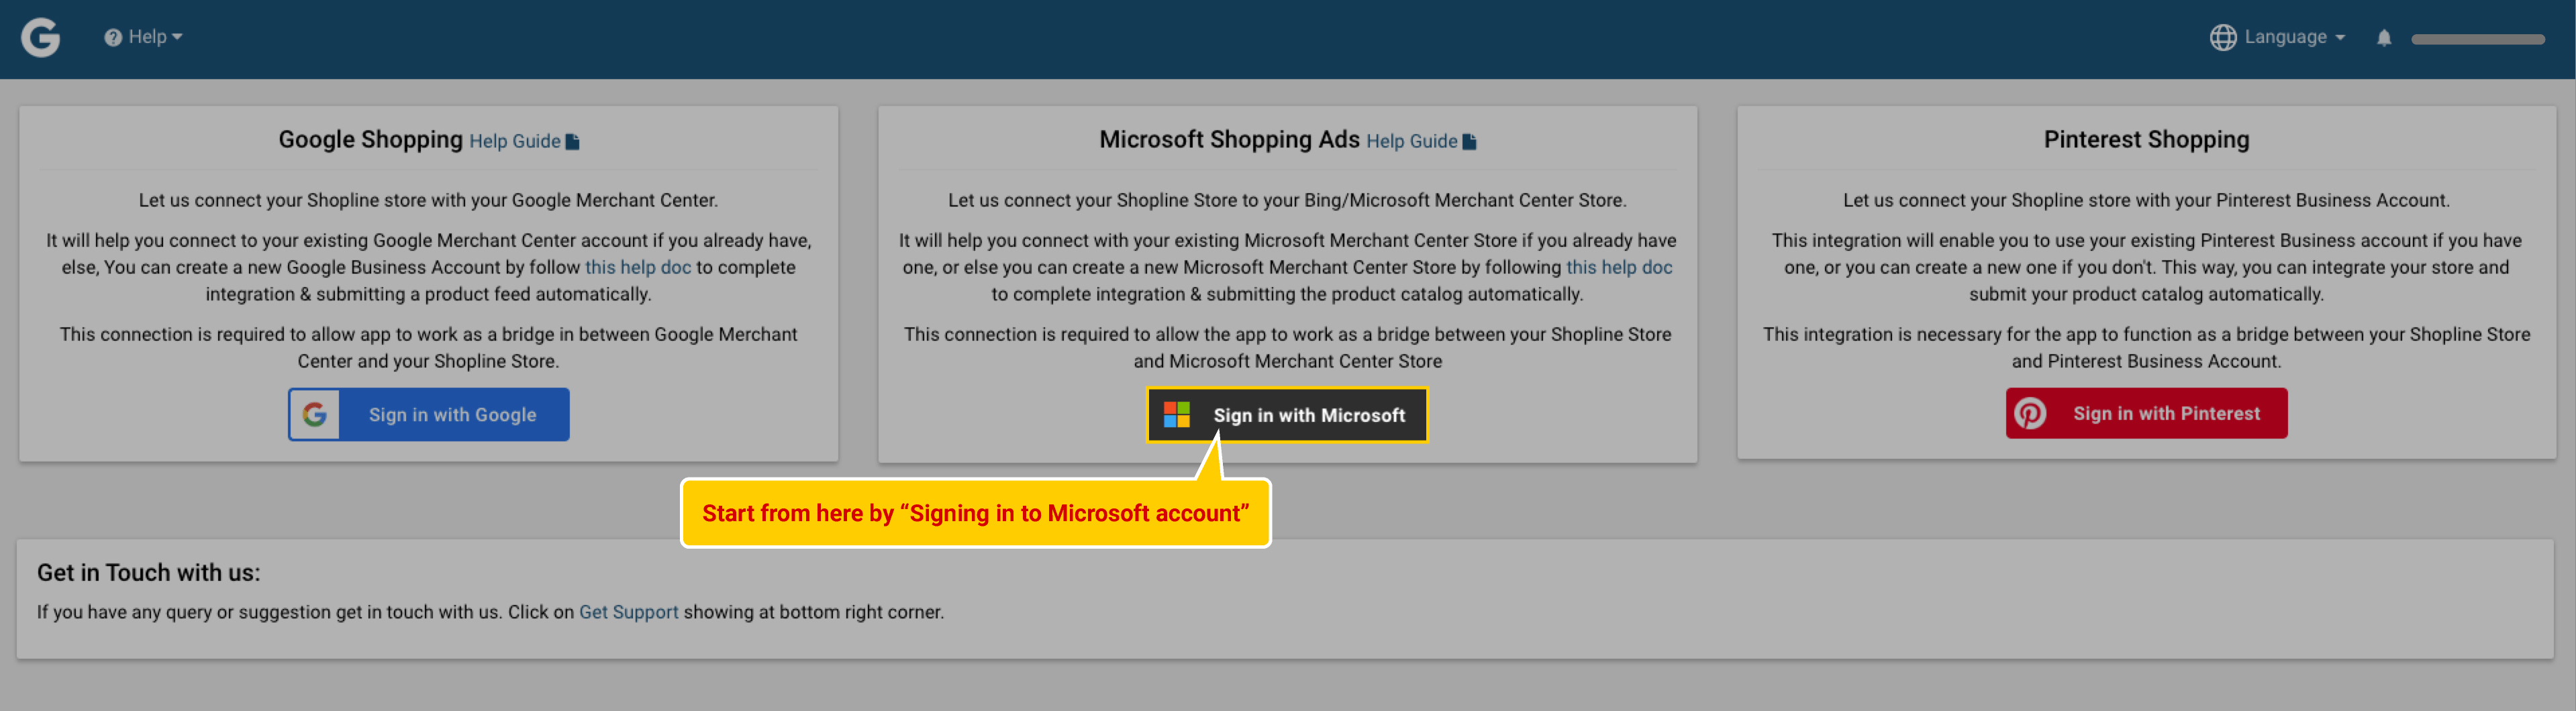Viewport: 2576px width, 711px height.
Task: Open 'this help doc' link in Microsoft card
Action: pos(1619,267)
